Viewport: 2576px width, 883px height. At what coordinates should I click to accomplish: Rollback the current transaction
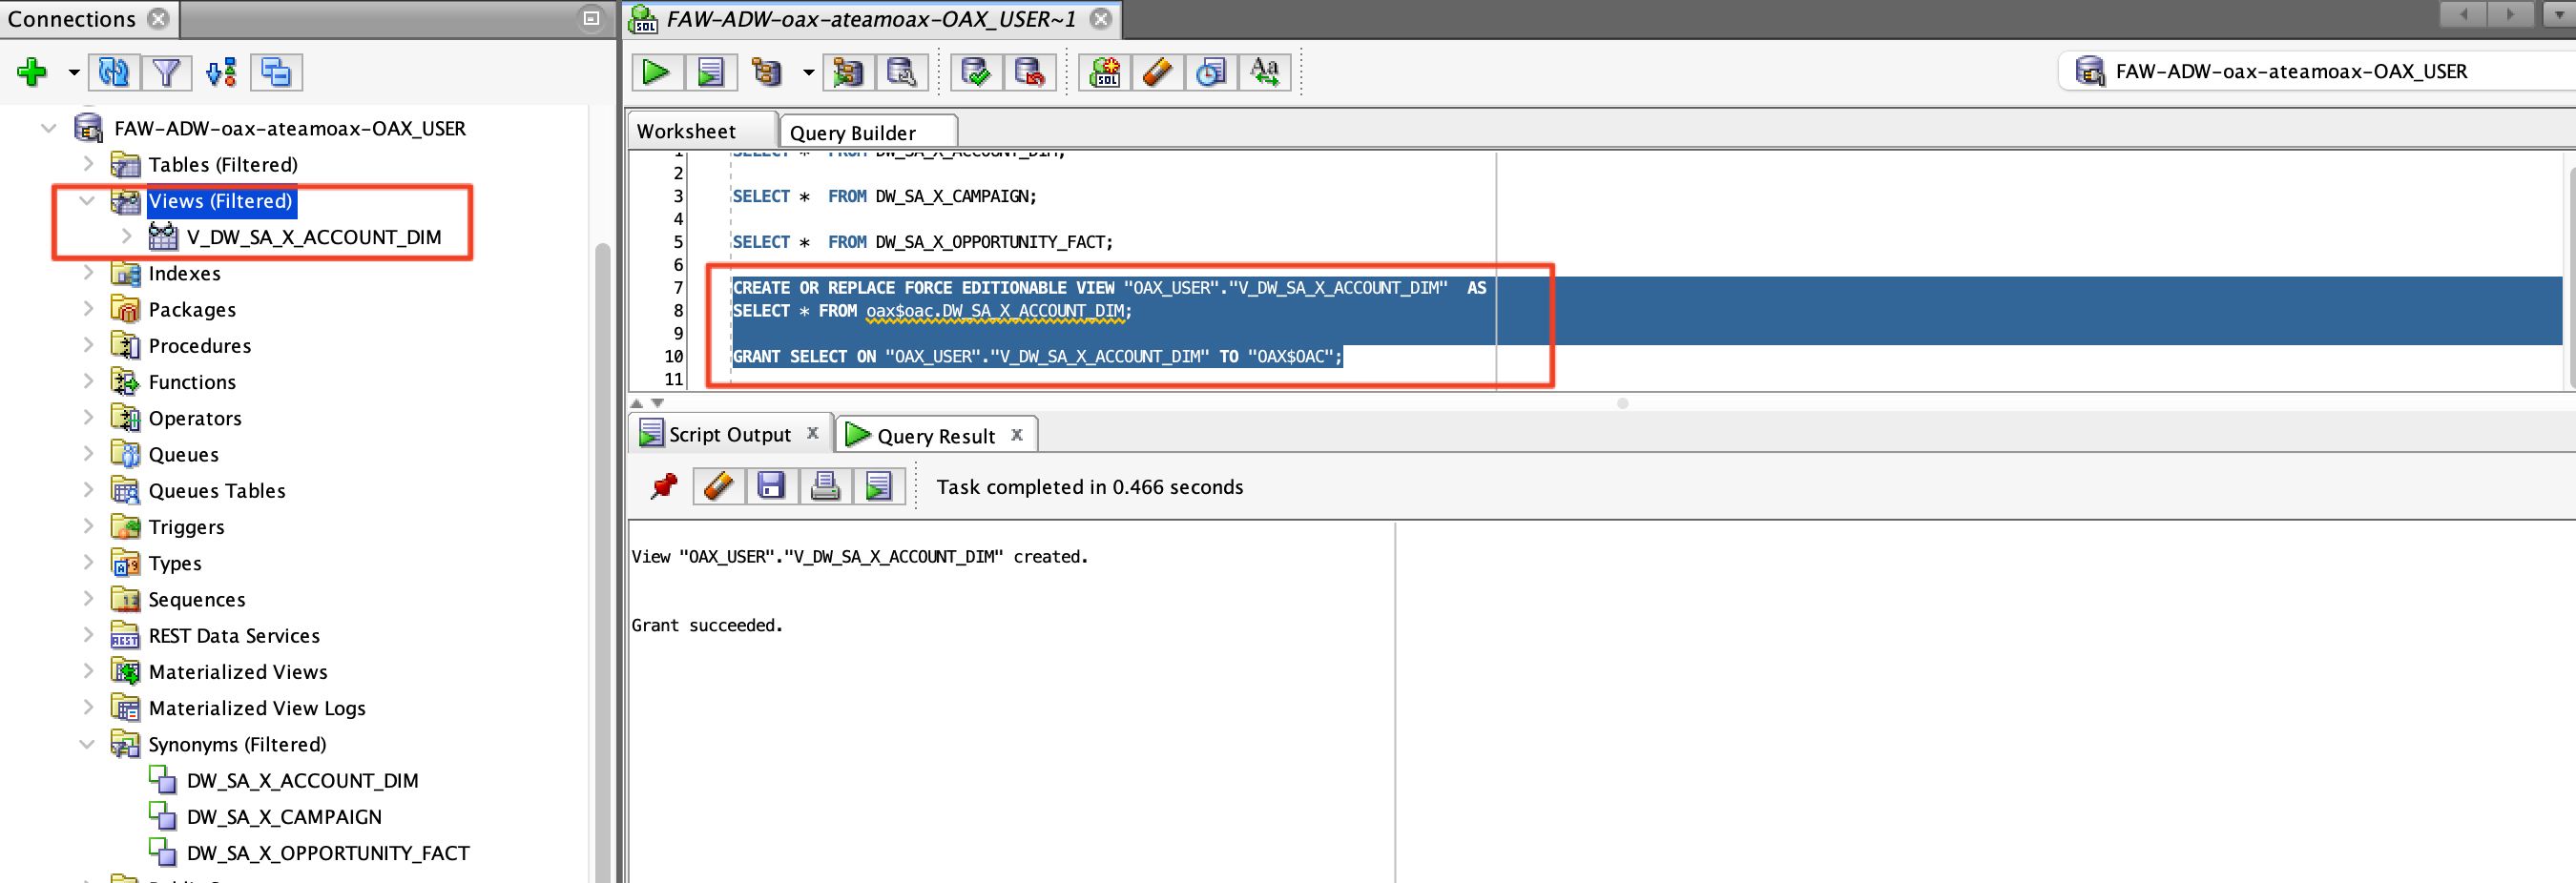coord(1031,71)
